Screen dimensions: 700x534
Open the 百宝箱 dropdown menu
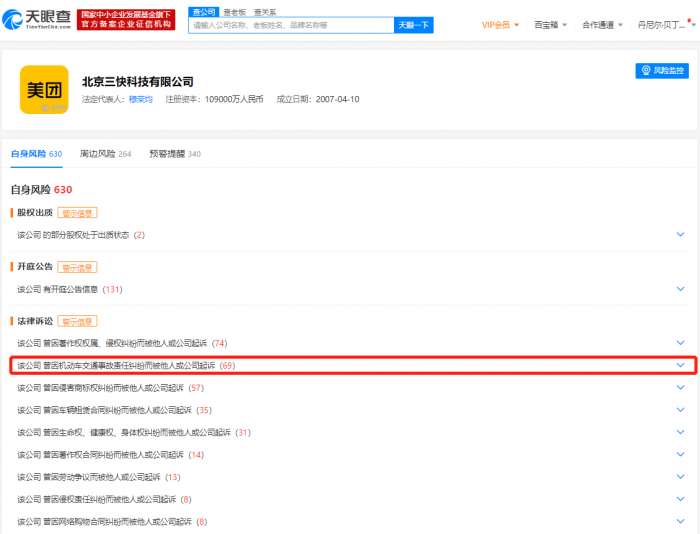click(550, 25)
